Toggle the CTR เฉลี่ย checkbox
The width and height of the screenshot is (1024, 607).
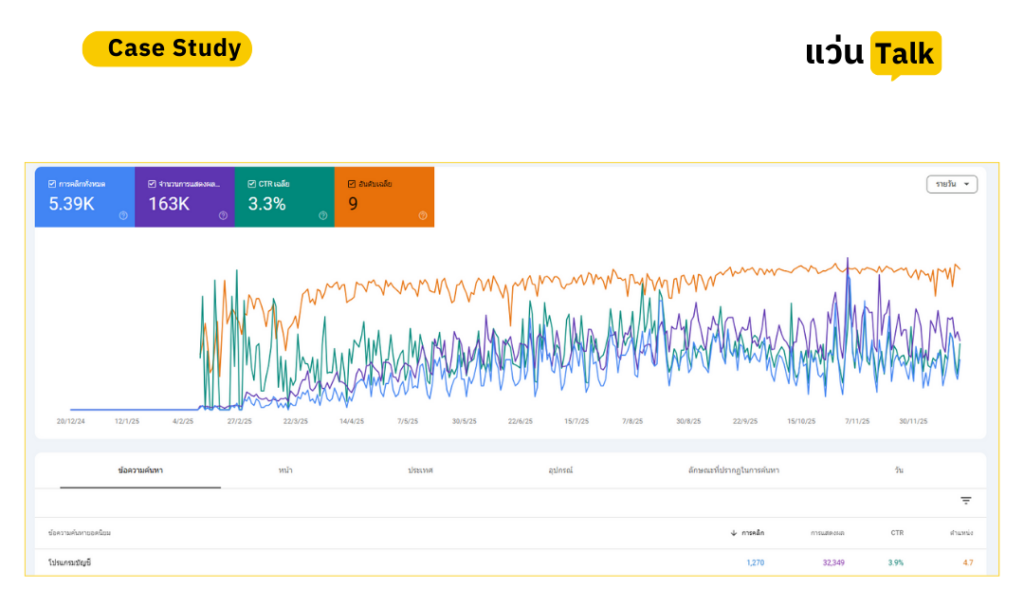251,184
